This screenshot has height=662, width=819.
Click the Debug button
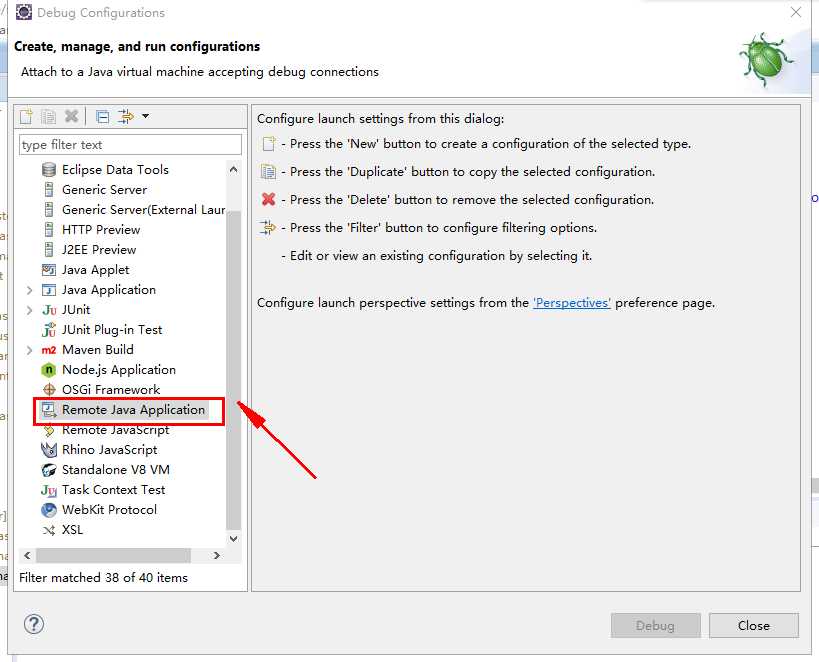656,625
